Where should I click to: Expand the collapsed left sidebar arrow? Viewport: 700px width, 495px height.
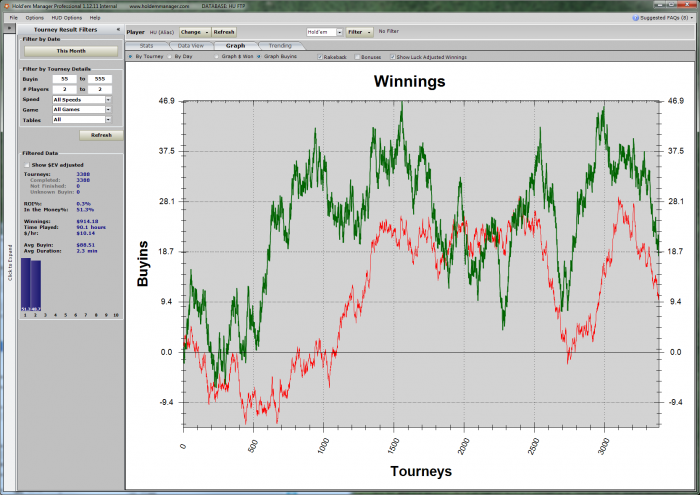click(x=8, y=28)
